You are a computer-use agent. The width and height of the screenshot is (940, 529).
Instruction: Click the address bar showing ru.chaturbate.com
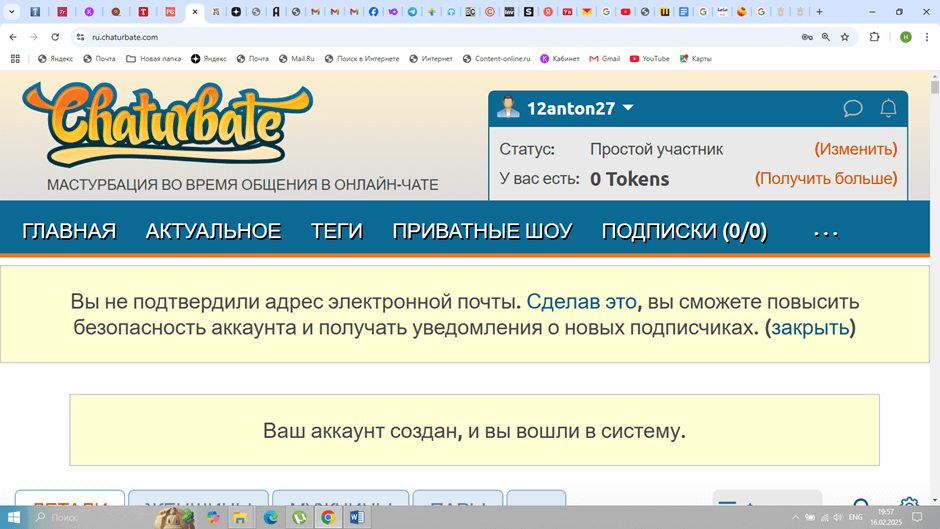pyautogui.click(x=400, y=37)
